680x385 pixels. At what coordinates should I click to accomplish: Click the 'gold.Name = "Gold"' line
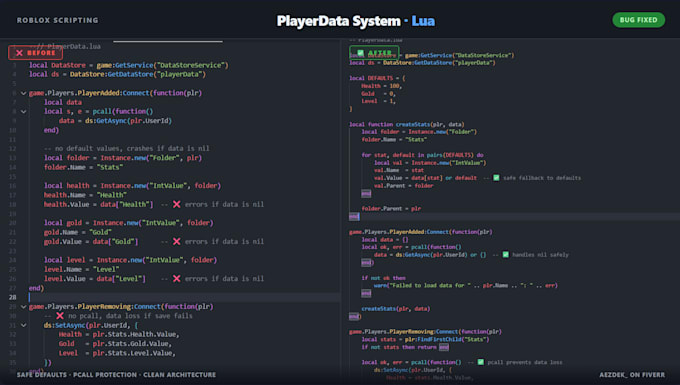(x=78, y=232)
